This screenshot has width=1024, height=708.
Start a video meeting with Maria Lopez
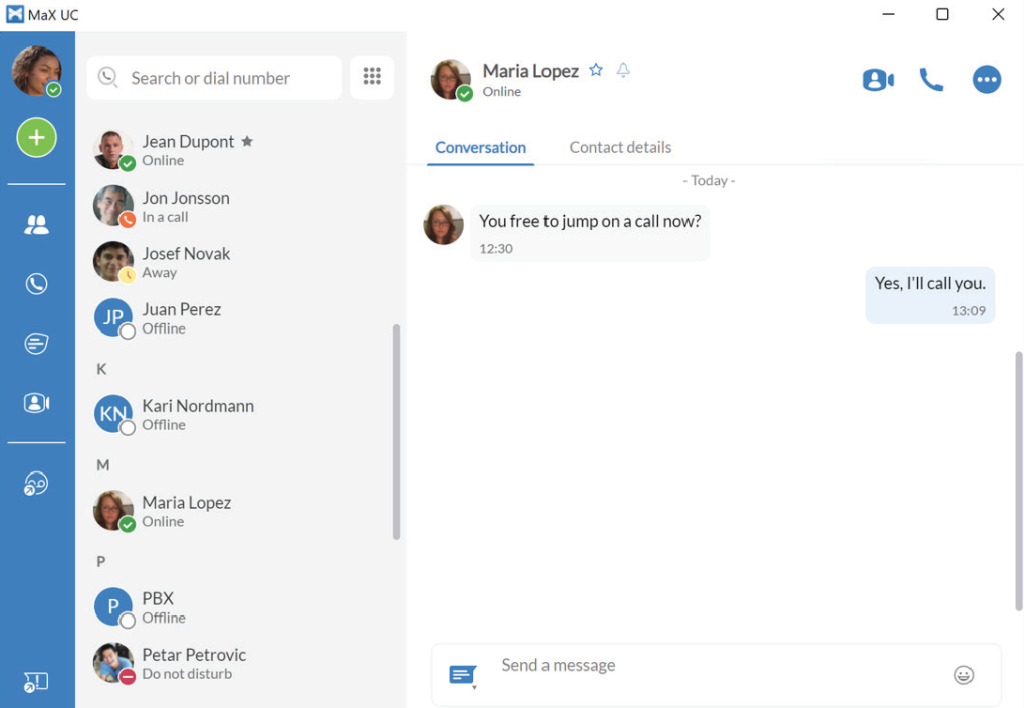(878, 80)
